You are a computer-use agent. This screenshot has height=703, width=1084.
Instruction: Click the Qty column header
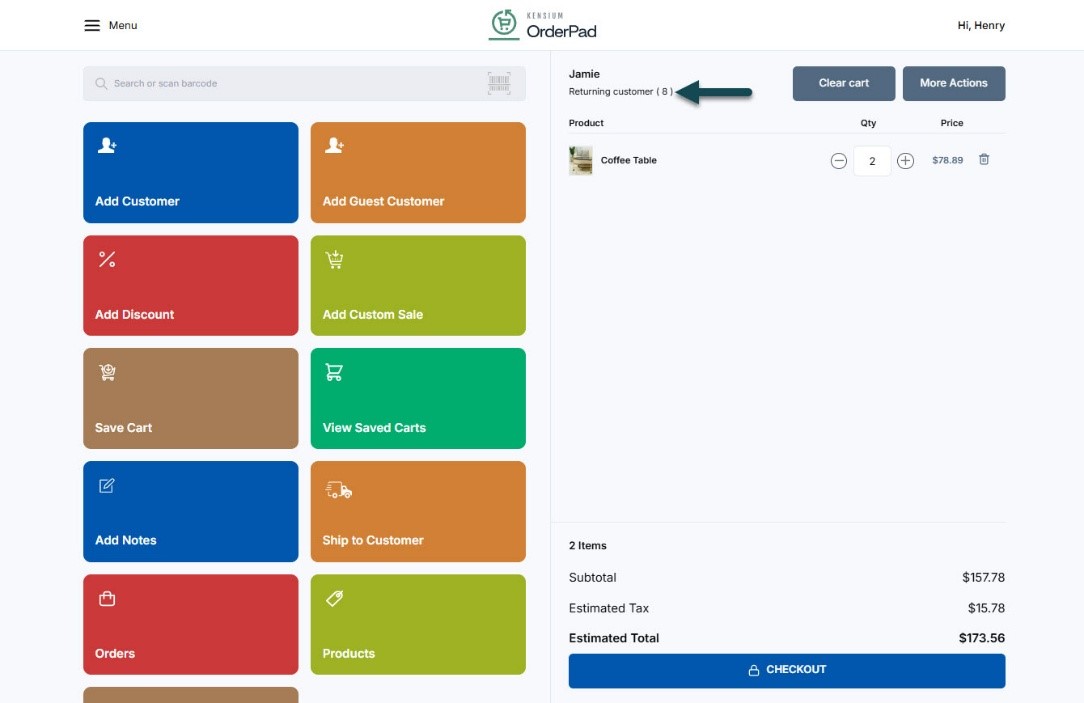868,123
